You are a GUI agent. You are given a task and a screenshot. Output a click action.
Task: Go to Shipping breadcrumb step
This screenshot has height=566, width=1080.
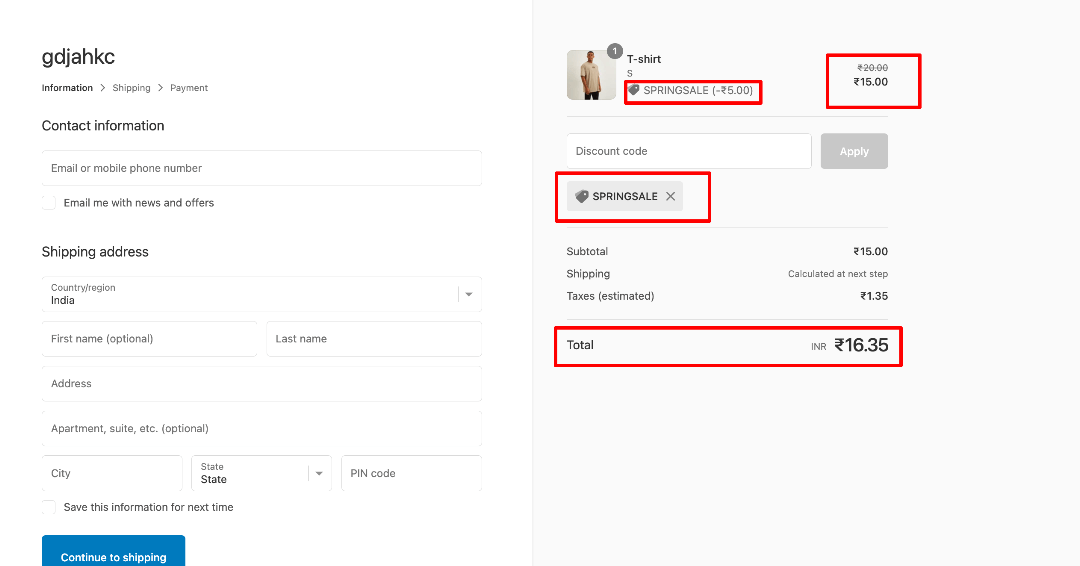click(x=131, y=87)
